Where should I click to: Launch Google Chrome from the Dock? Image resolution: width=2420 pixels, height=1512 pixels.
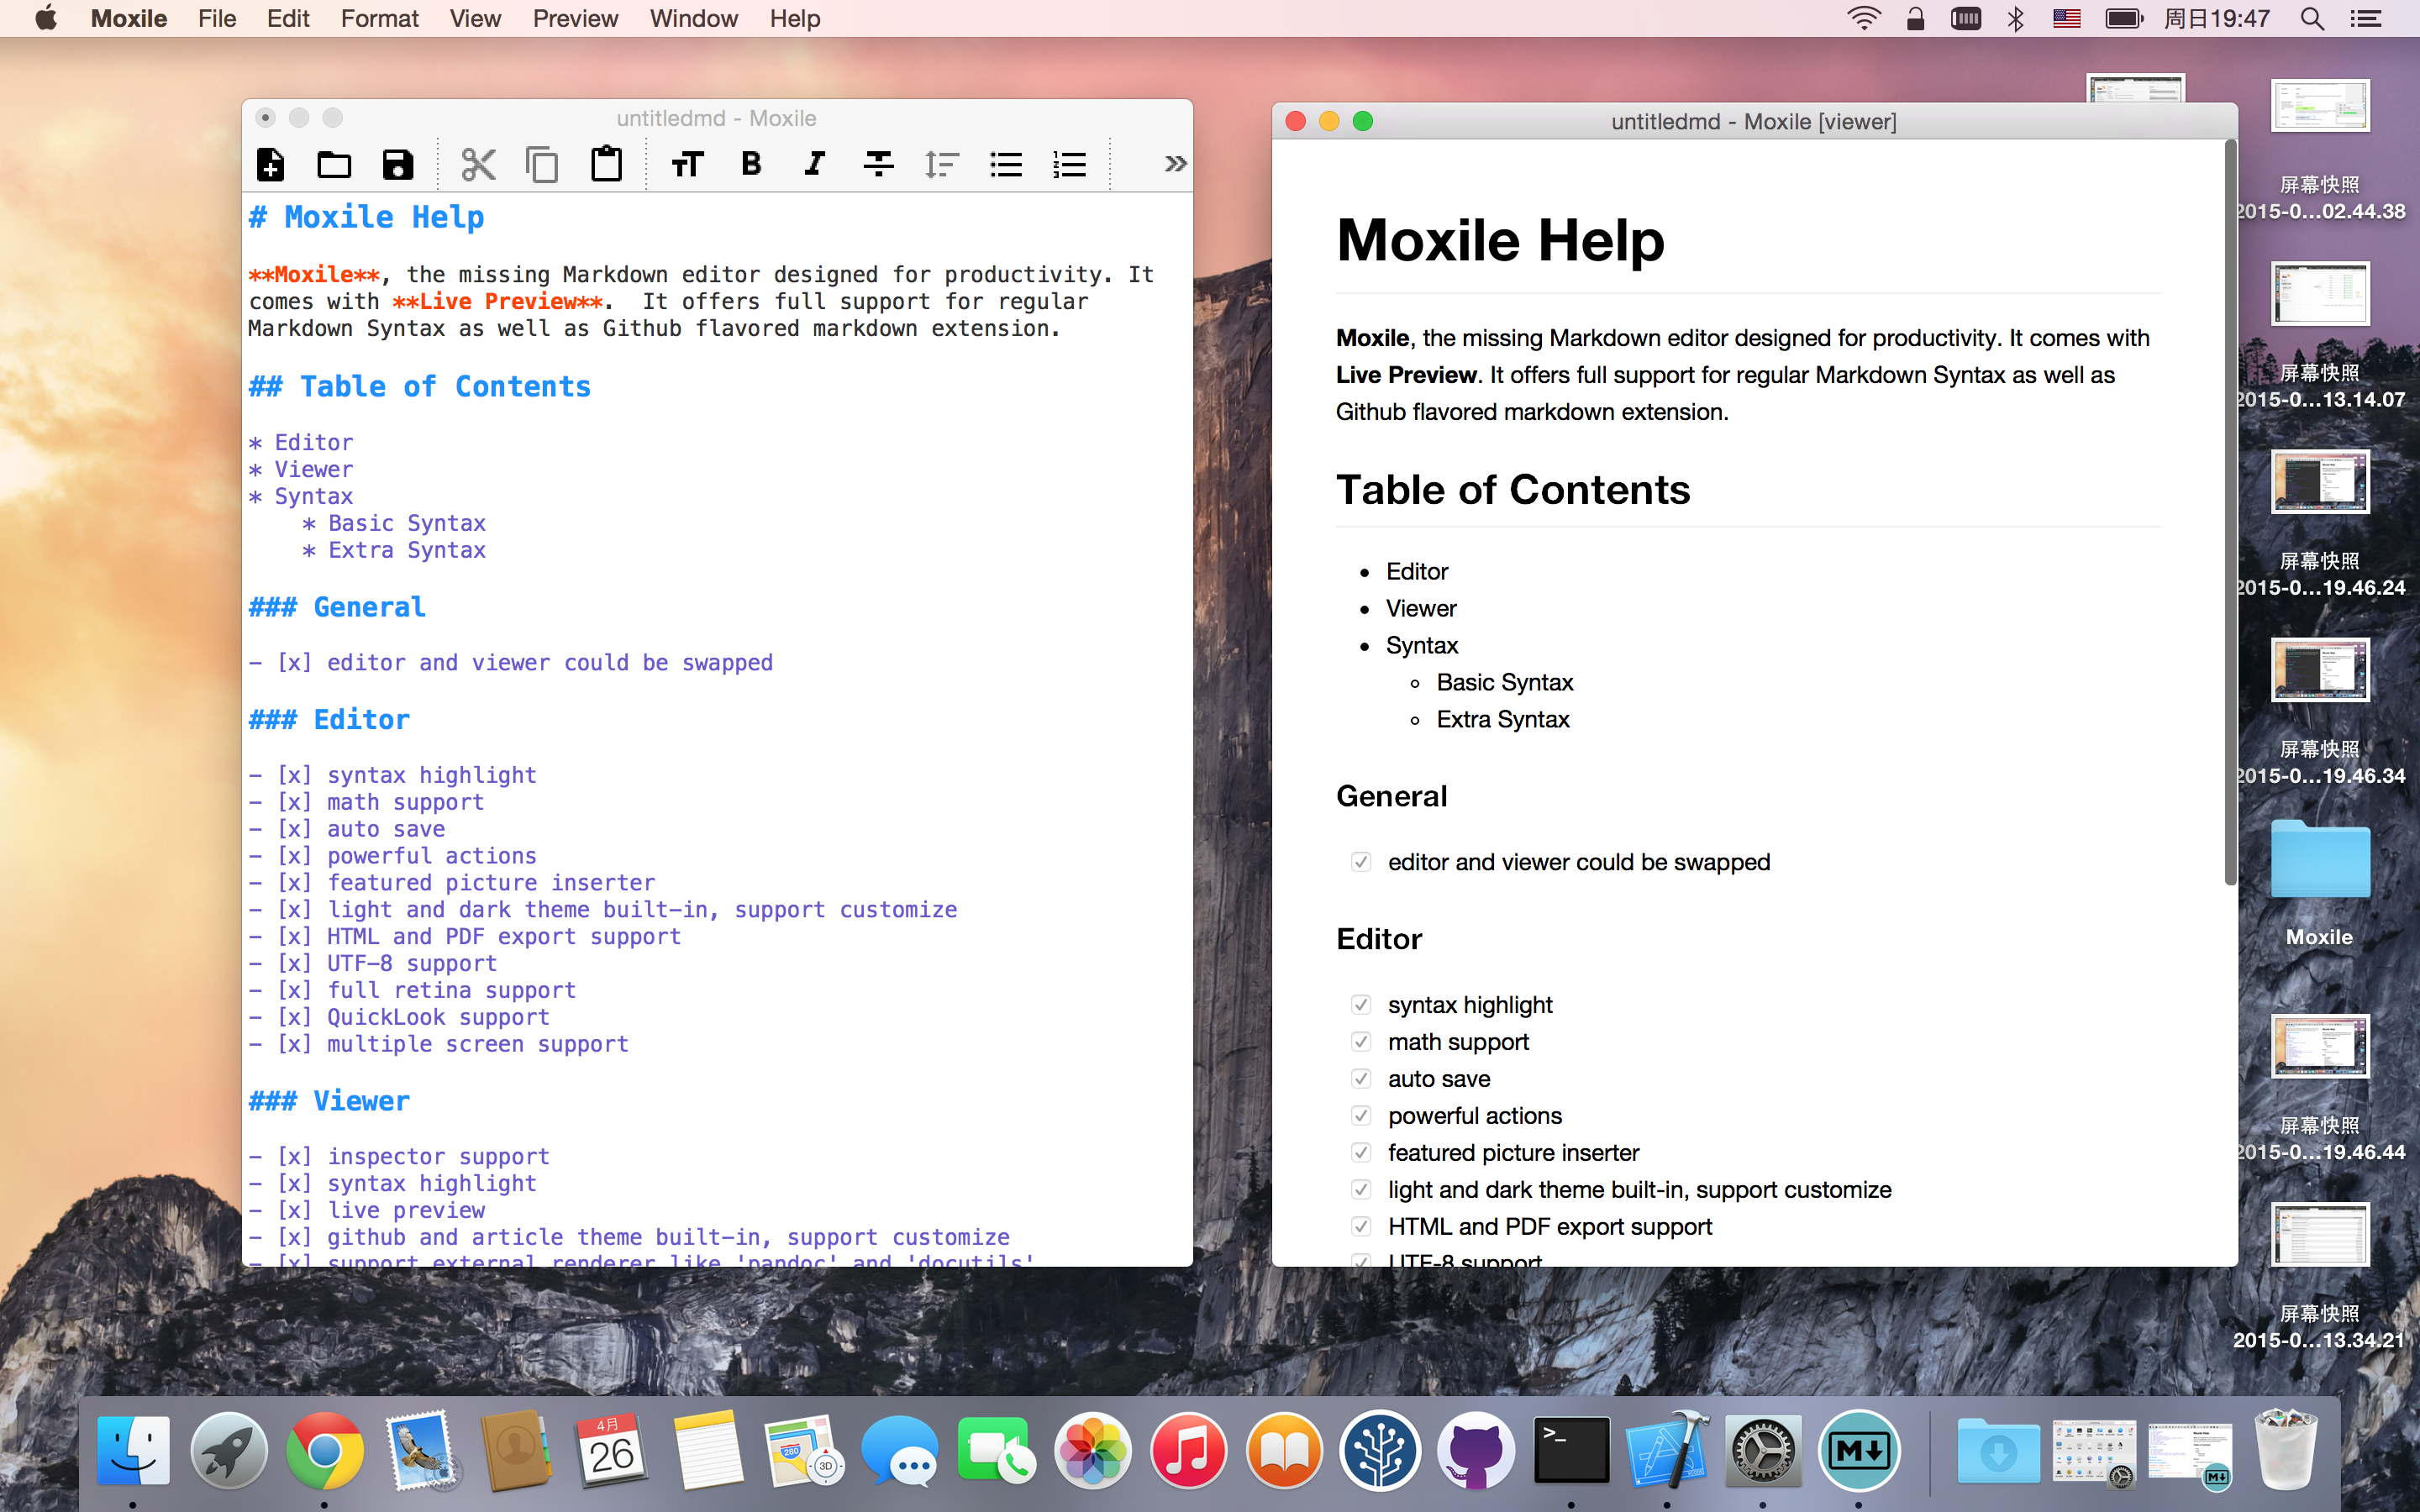click(x=324, y=1450)
